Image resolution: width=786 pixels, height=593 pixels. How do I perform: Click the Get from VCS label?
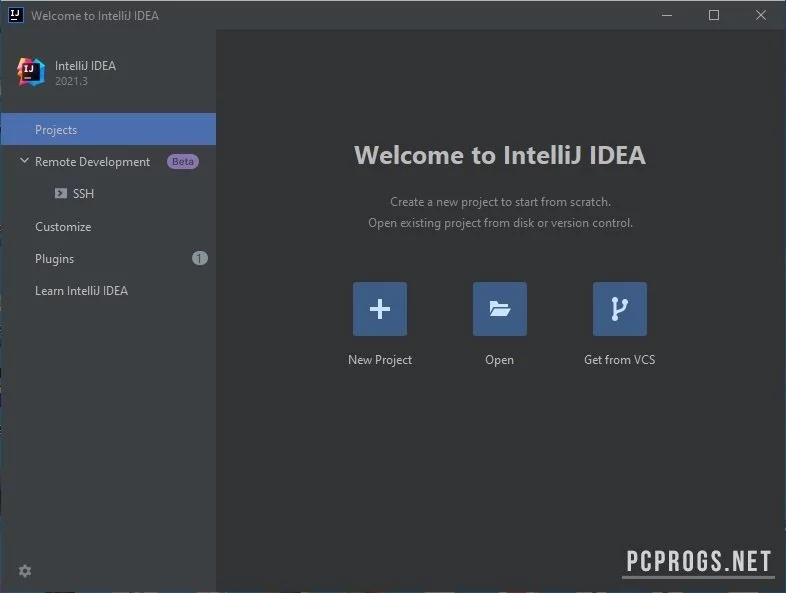620,360
